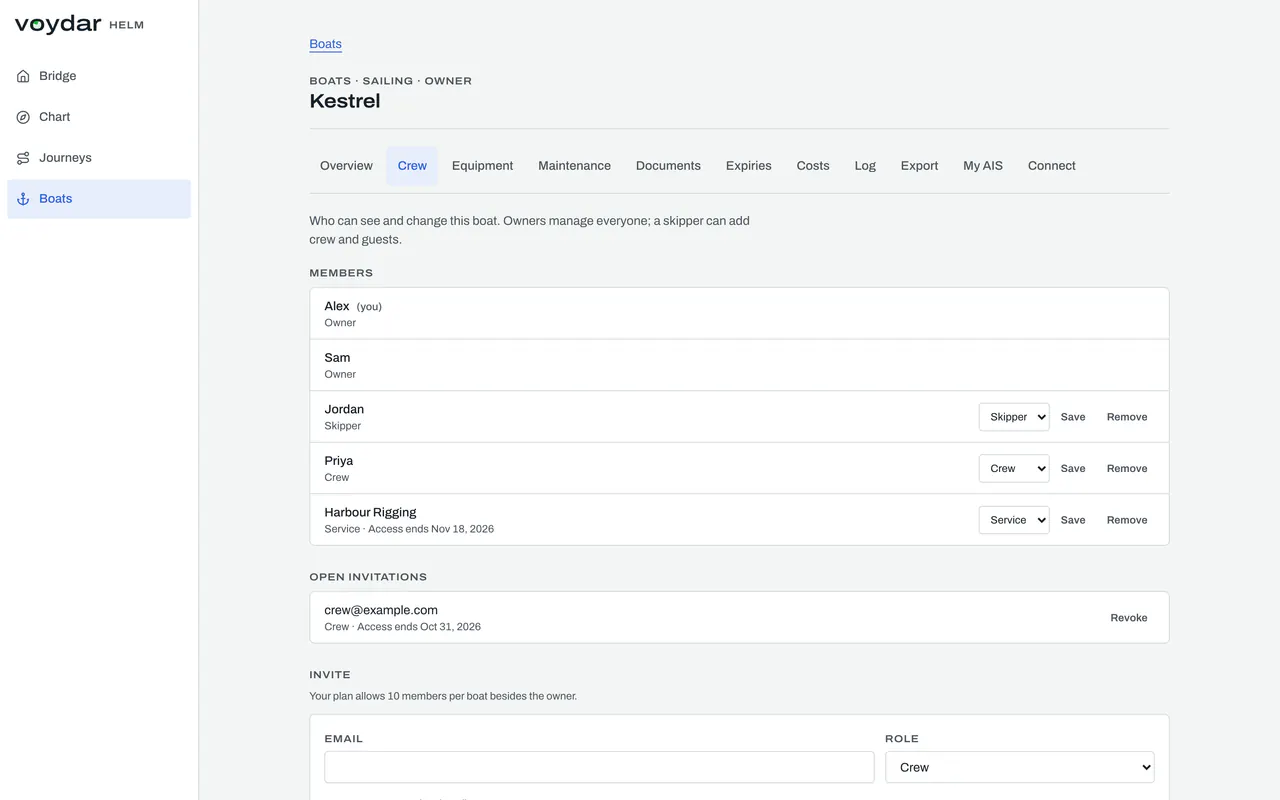The height and width of the screenshot is (800, 1280).
Task: Switch to the Expiries tab
Action: 749,166
